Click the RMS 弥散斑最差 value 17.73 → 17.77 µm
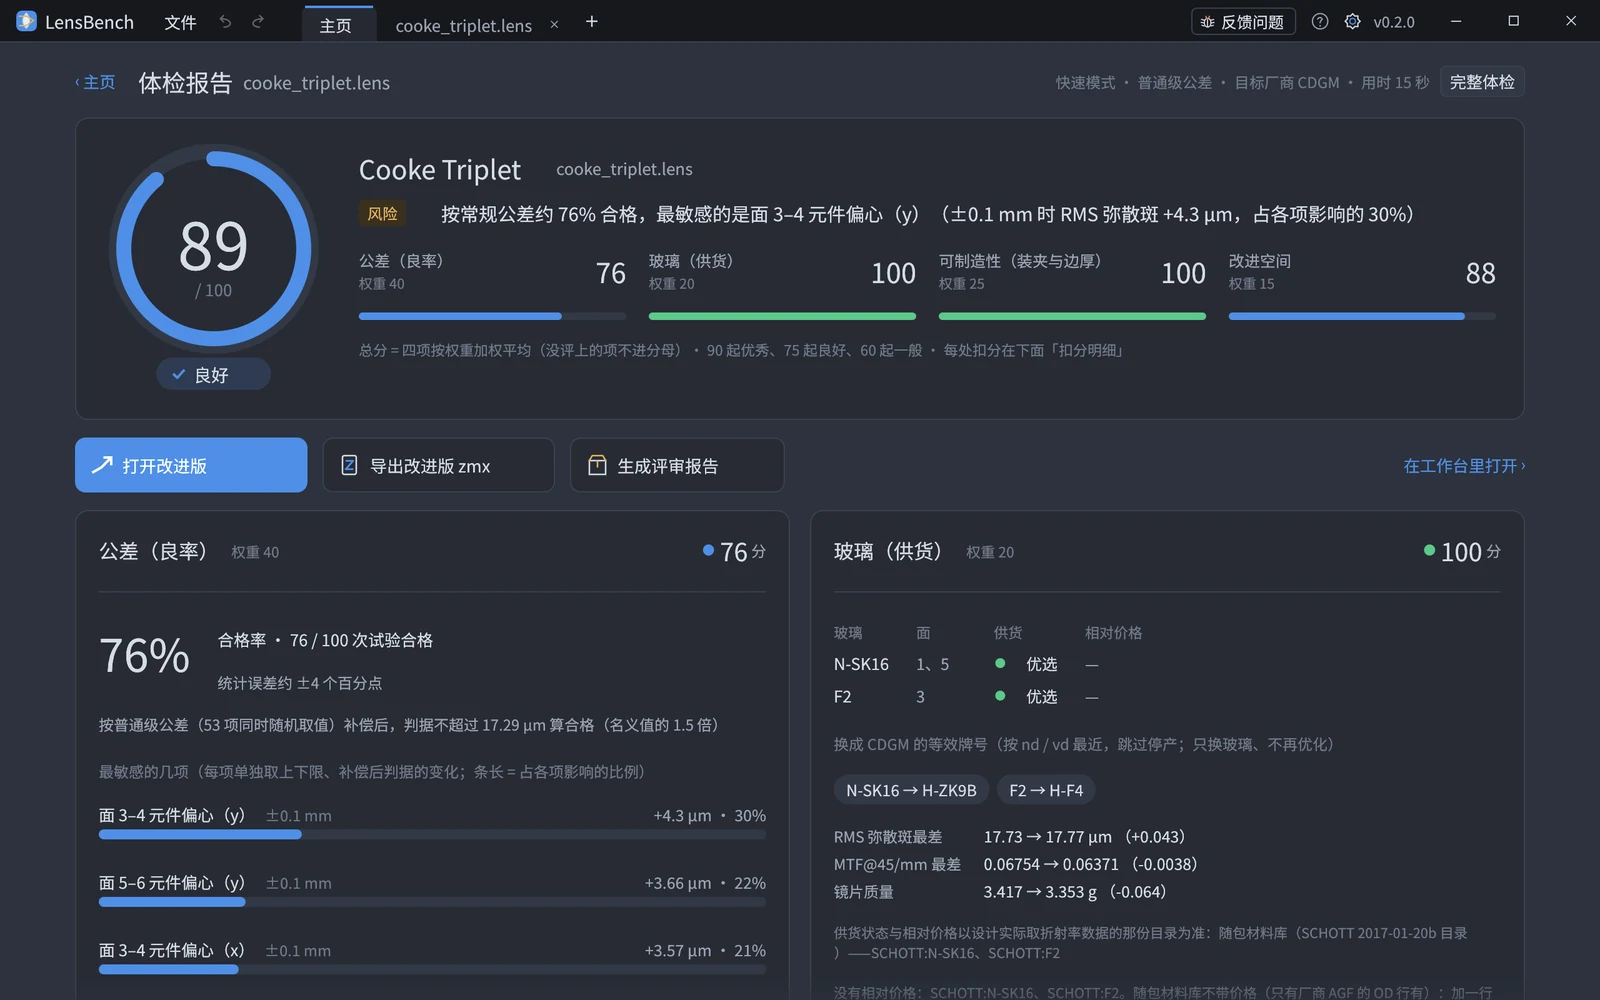The image size is (1600, 1000). pyautogui.click(x=1084, y=836)
